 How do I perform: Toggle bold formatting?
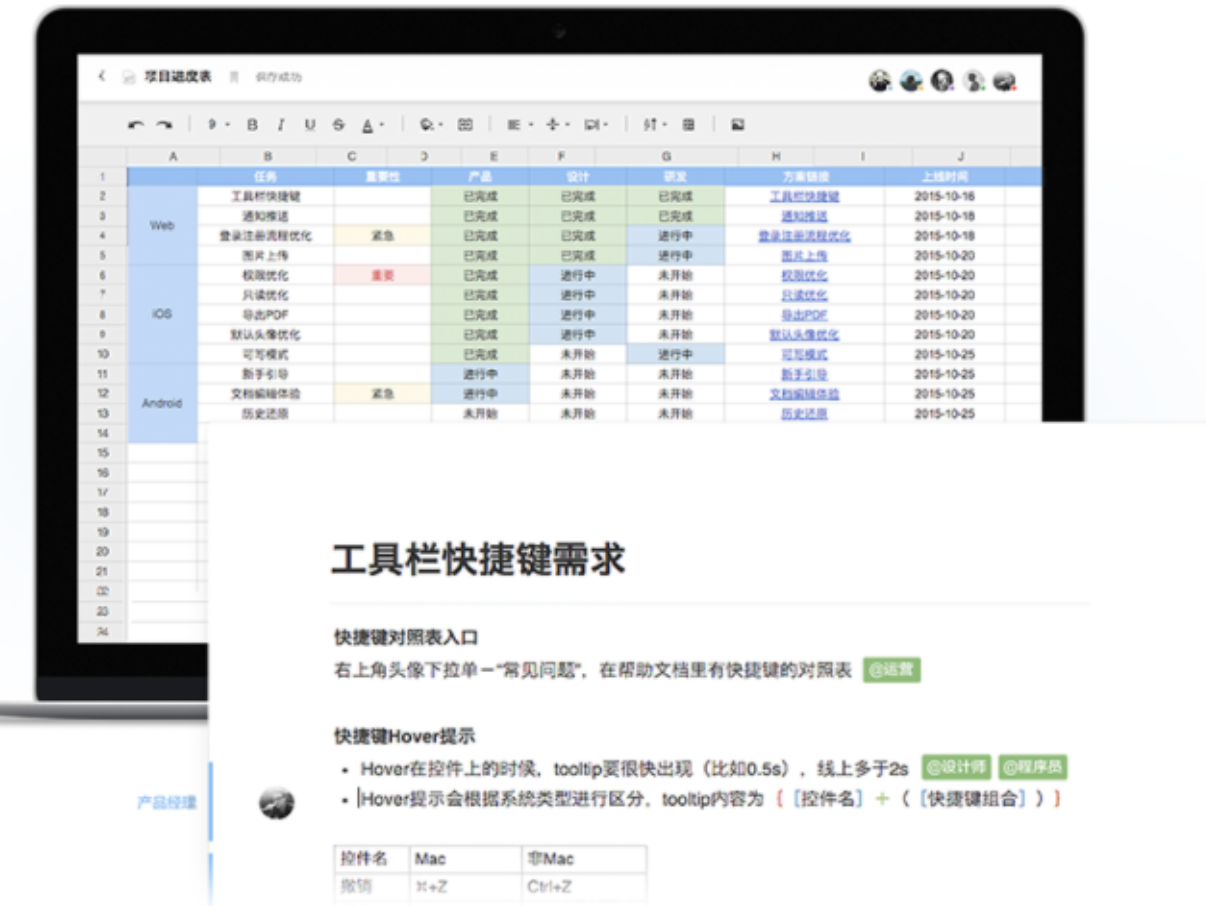tap(252, 125)
